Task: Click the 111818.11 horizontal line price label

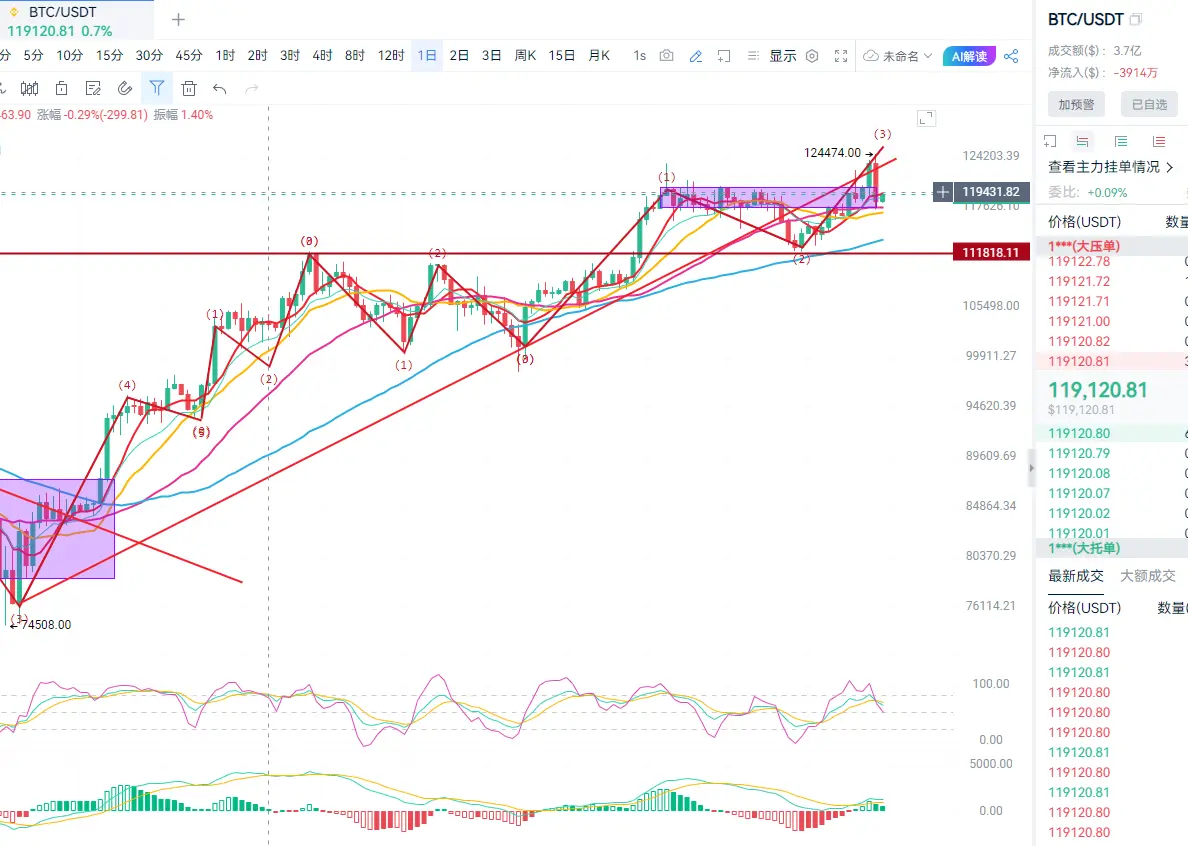Action: (x=991, y=252)
